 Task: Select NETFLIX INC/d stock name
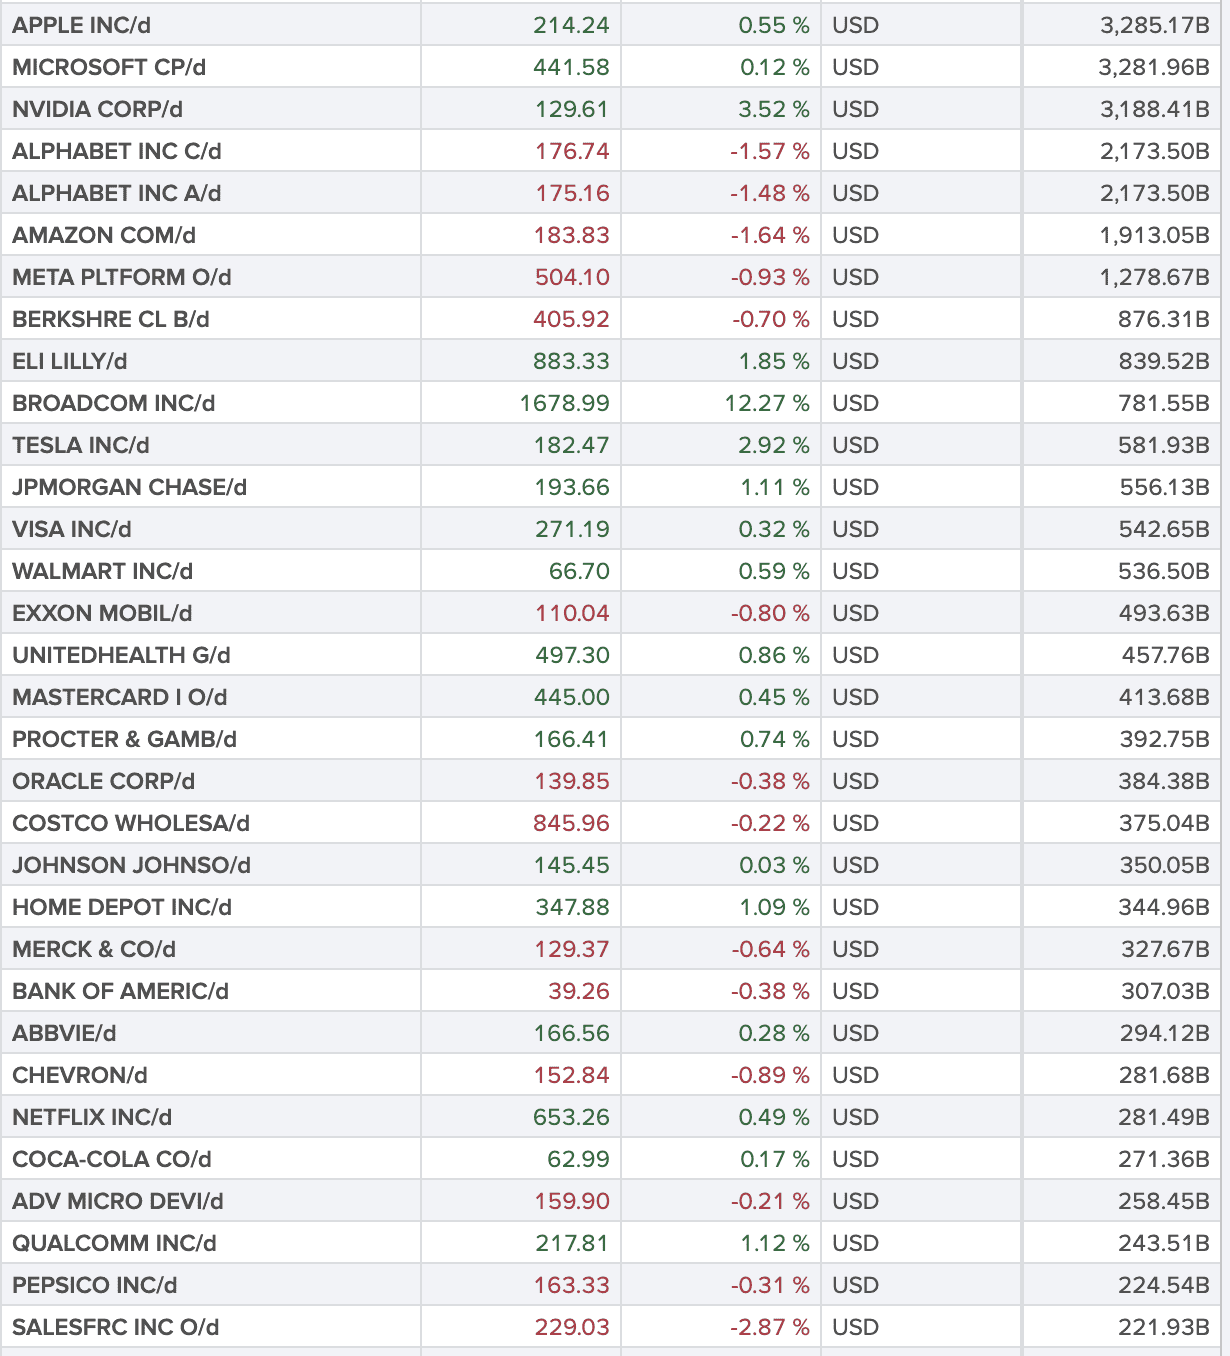[x=92, y=1117]
